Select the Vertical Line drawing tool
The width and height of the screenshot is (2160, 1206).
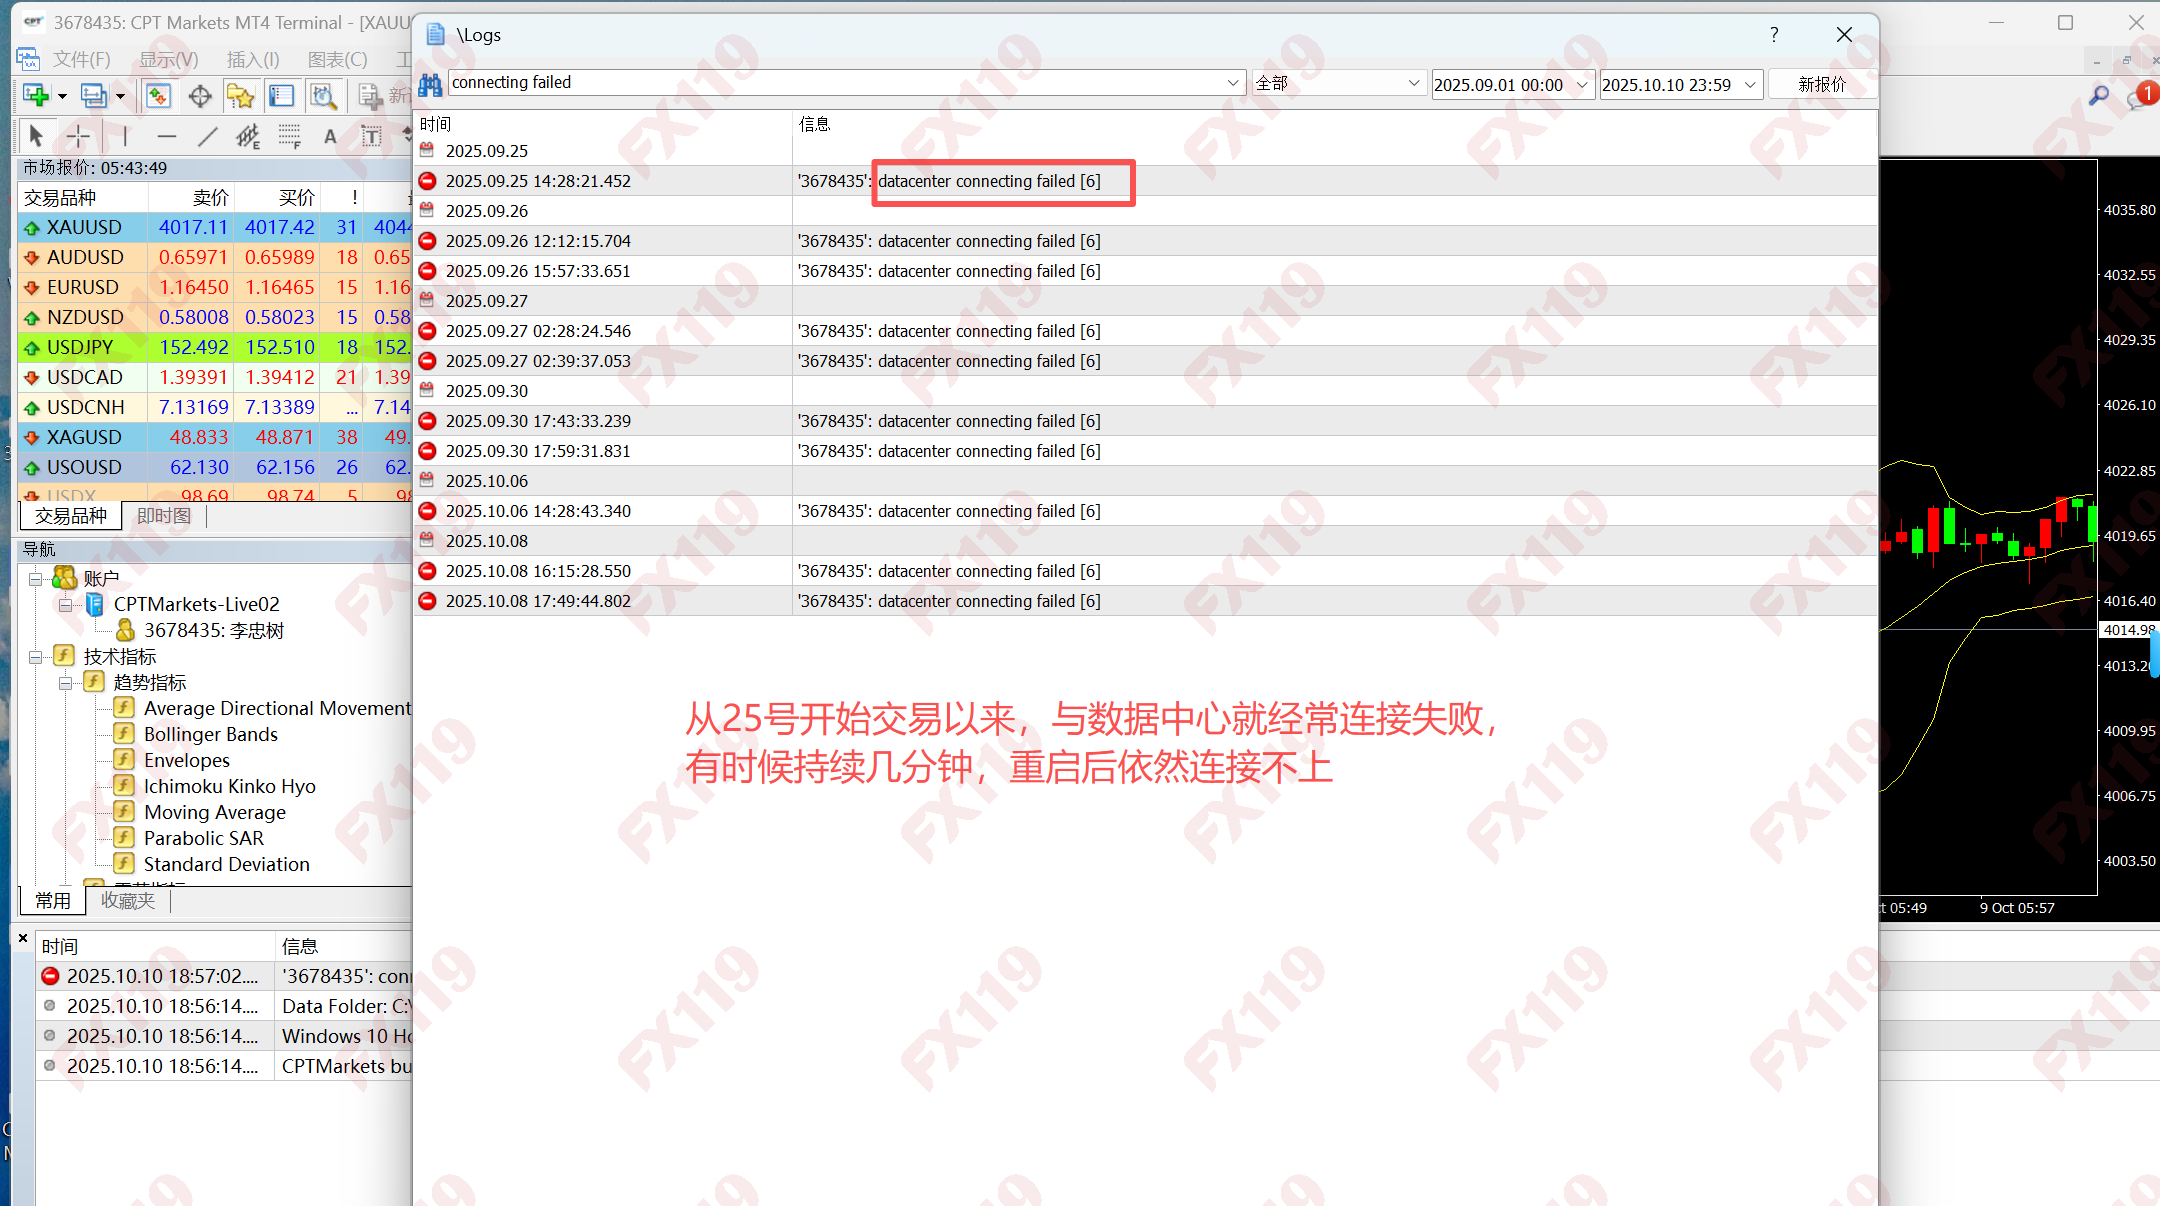pyautogui.click(x=125, y=136)
